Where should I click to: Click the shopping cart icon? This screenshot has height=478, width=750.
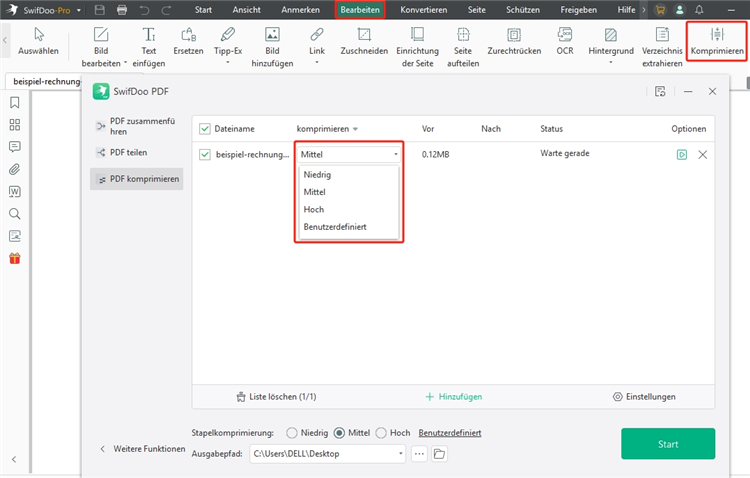coord(660,10)
